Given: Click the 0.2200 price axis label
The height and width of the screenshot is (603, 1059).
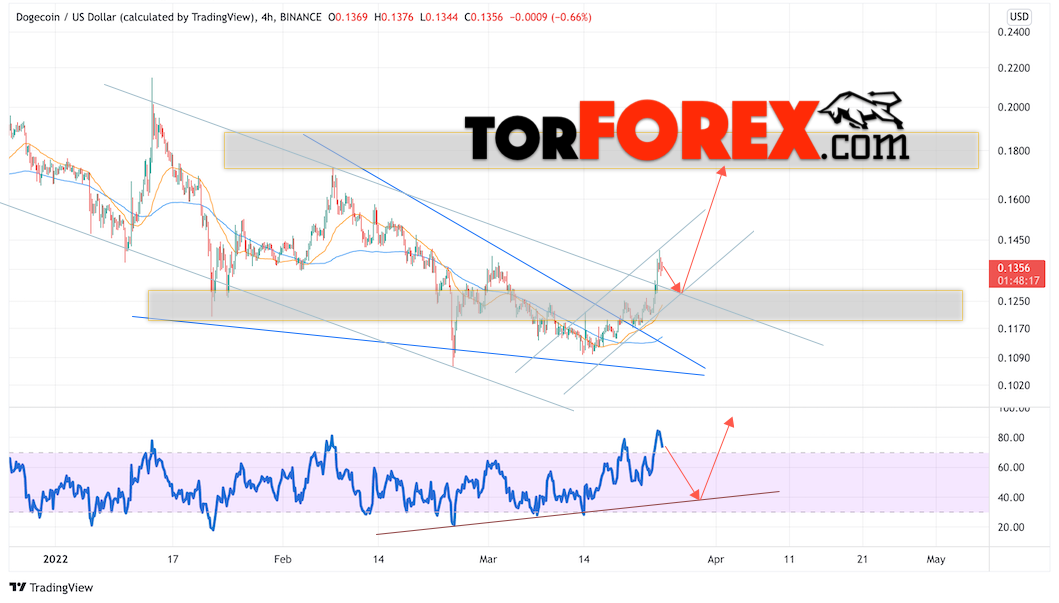Looking at the screenshot, I should pyautogui.click(x=1014, y=69).
